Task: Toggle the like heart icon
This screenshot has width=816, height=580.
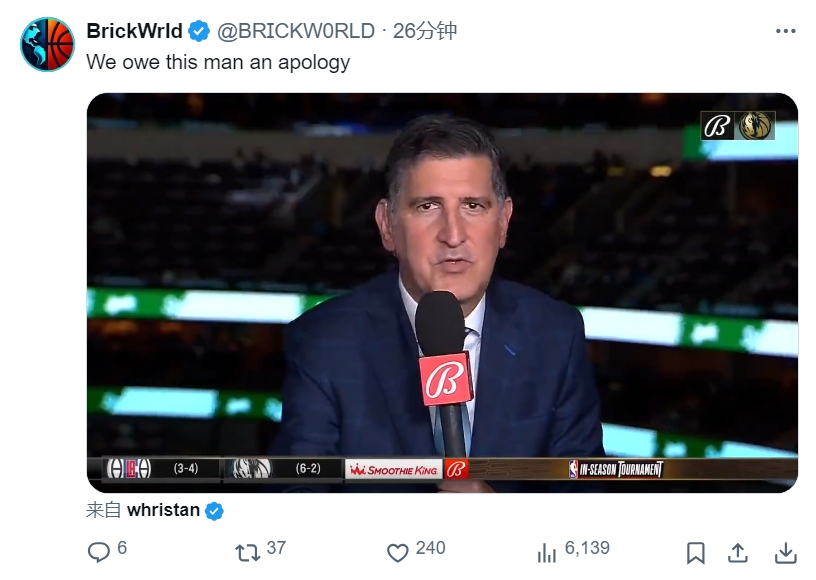Action: pos(398,552)
